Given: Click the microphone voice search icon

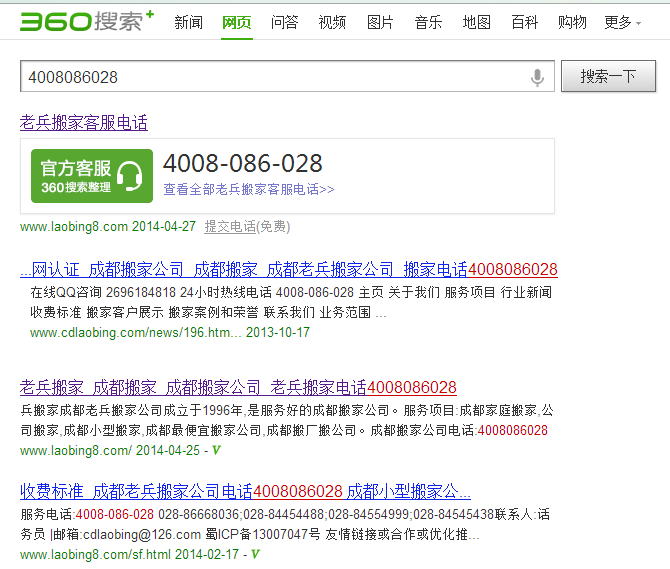Looking at the screenshot, I should click(537, 78).
